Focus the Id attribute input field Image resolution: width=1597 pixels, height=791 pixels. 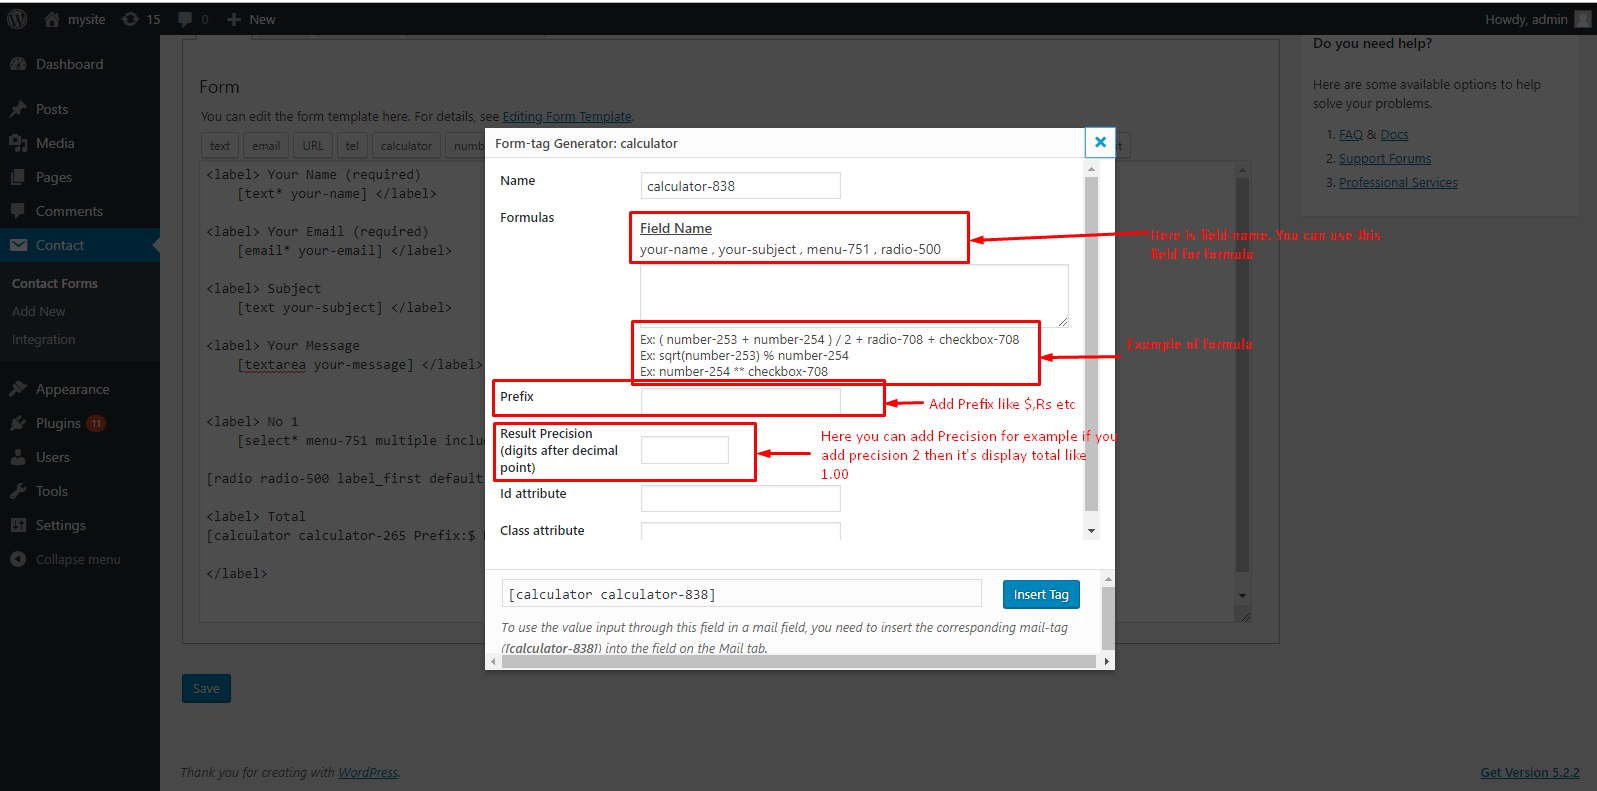point(741,498)
